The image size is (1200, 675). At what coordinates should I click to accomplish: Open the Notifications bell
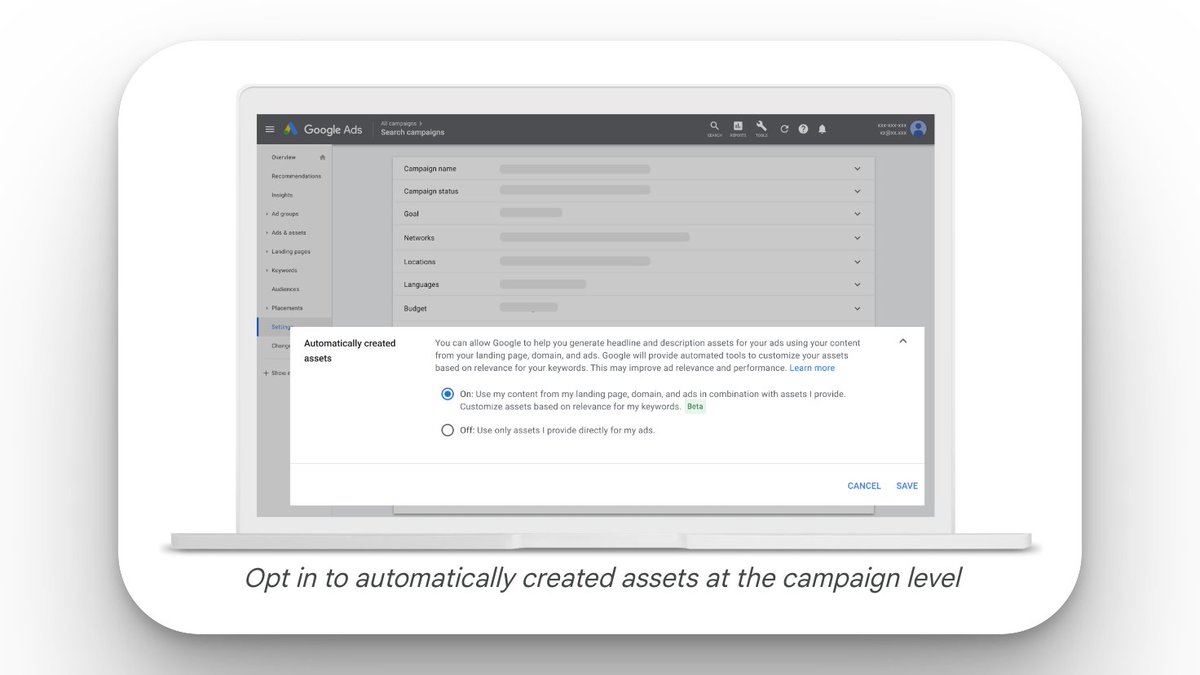coord(822,129)
